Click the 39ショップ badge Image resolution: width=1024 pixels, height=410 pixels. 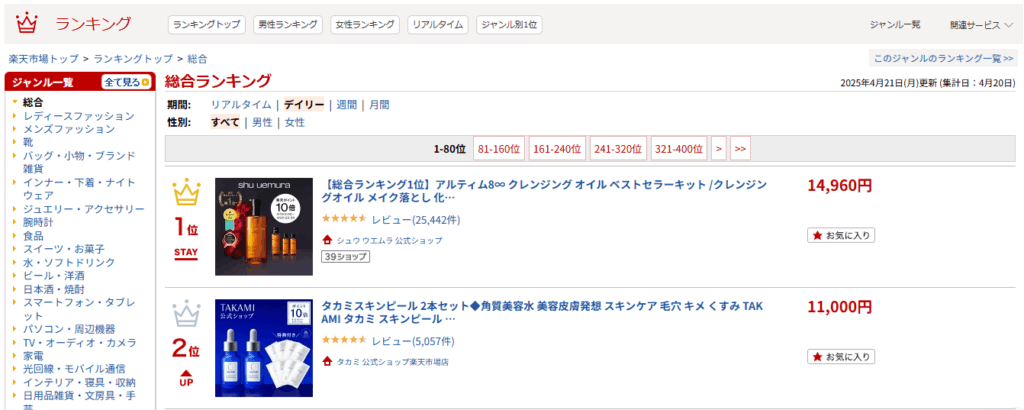345,257
